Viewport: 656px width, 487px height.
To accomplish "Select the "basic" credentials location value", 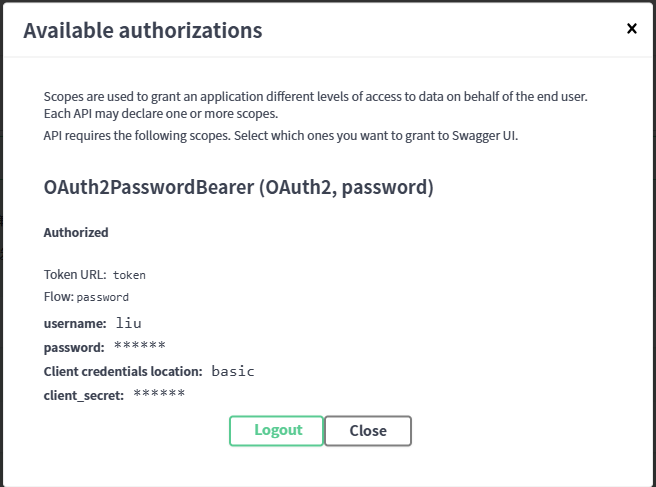I will (x=233, y=371).
